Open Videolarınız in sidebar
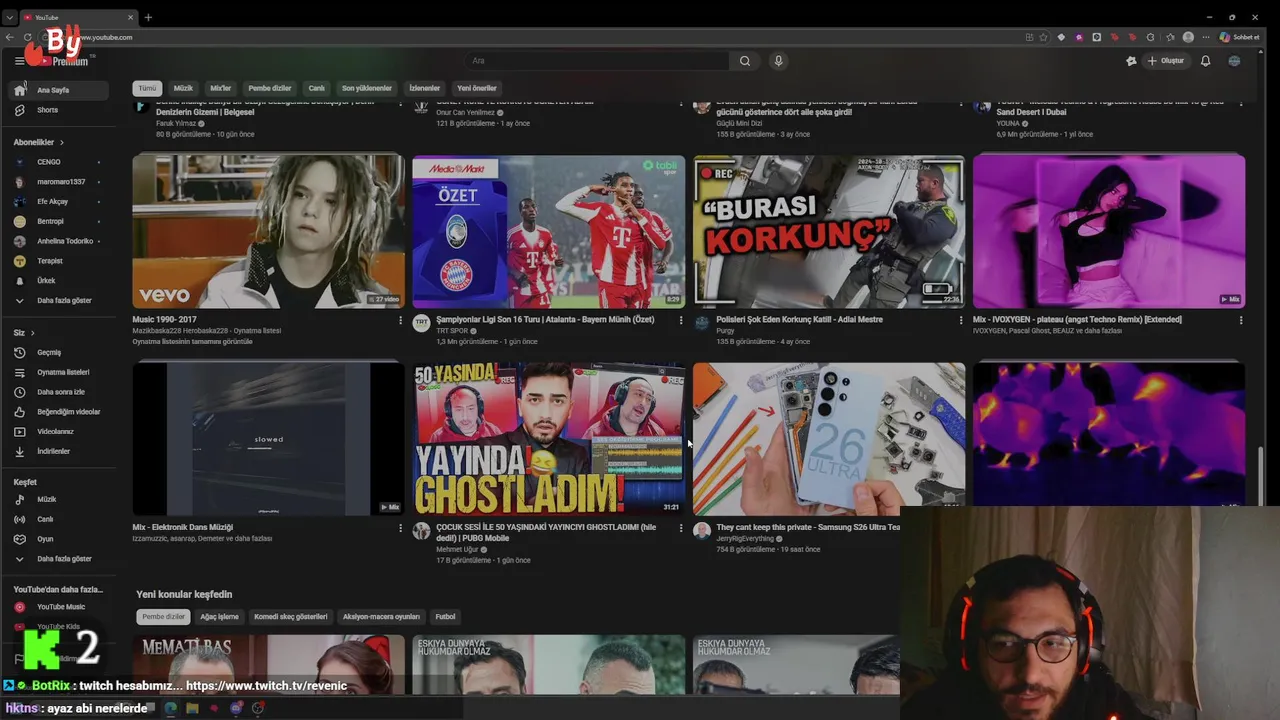Viewport: 1280px width, 720px height. [x=60, y=432]
